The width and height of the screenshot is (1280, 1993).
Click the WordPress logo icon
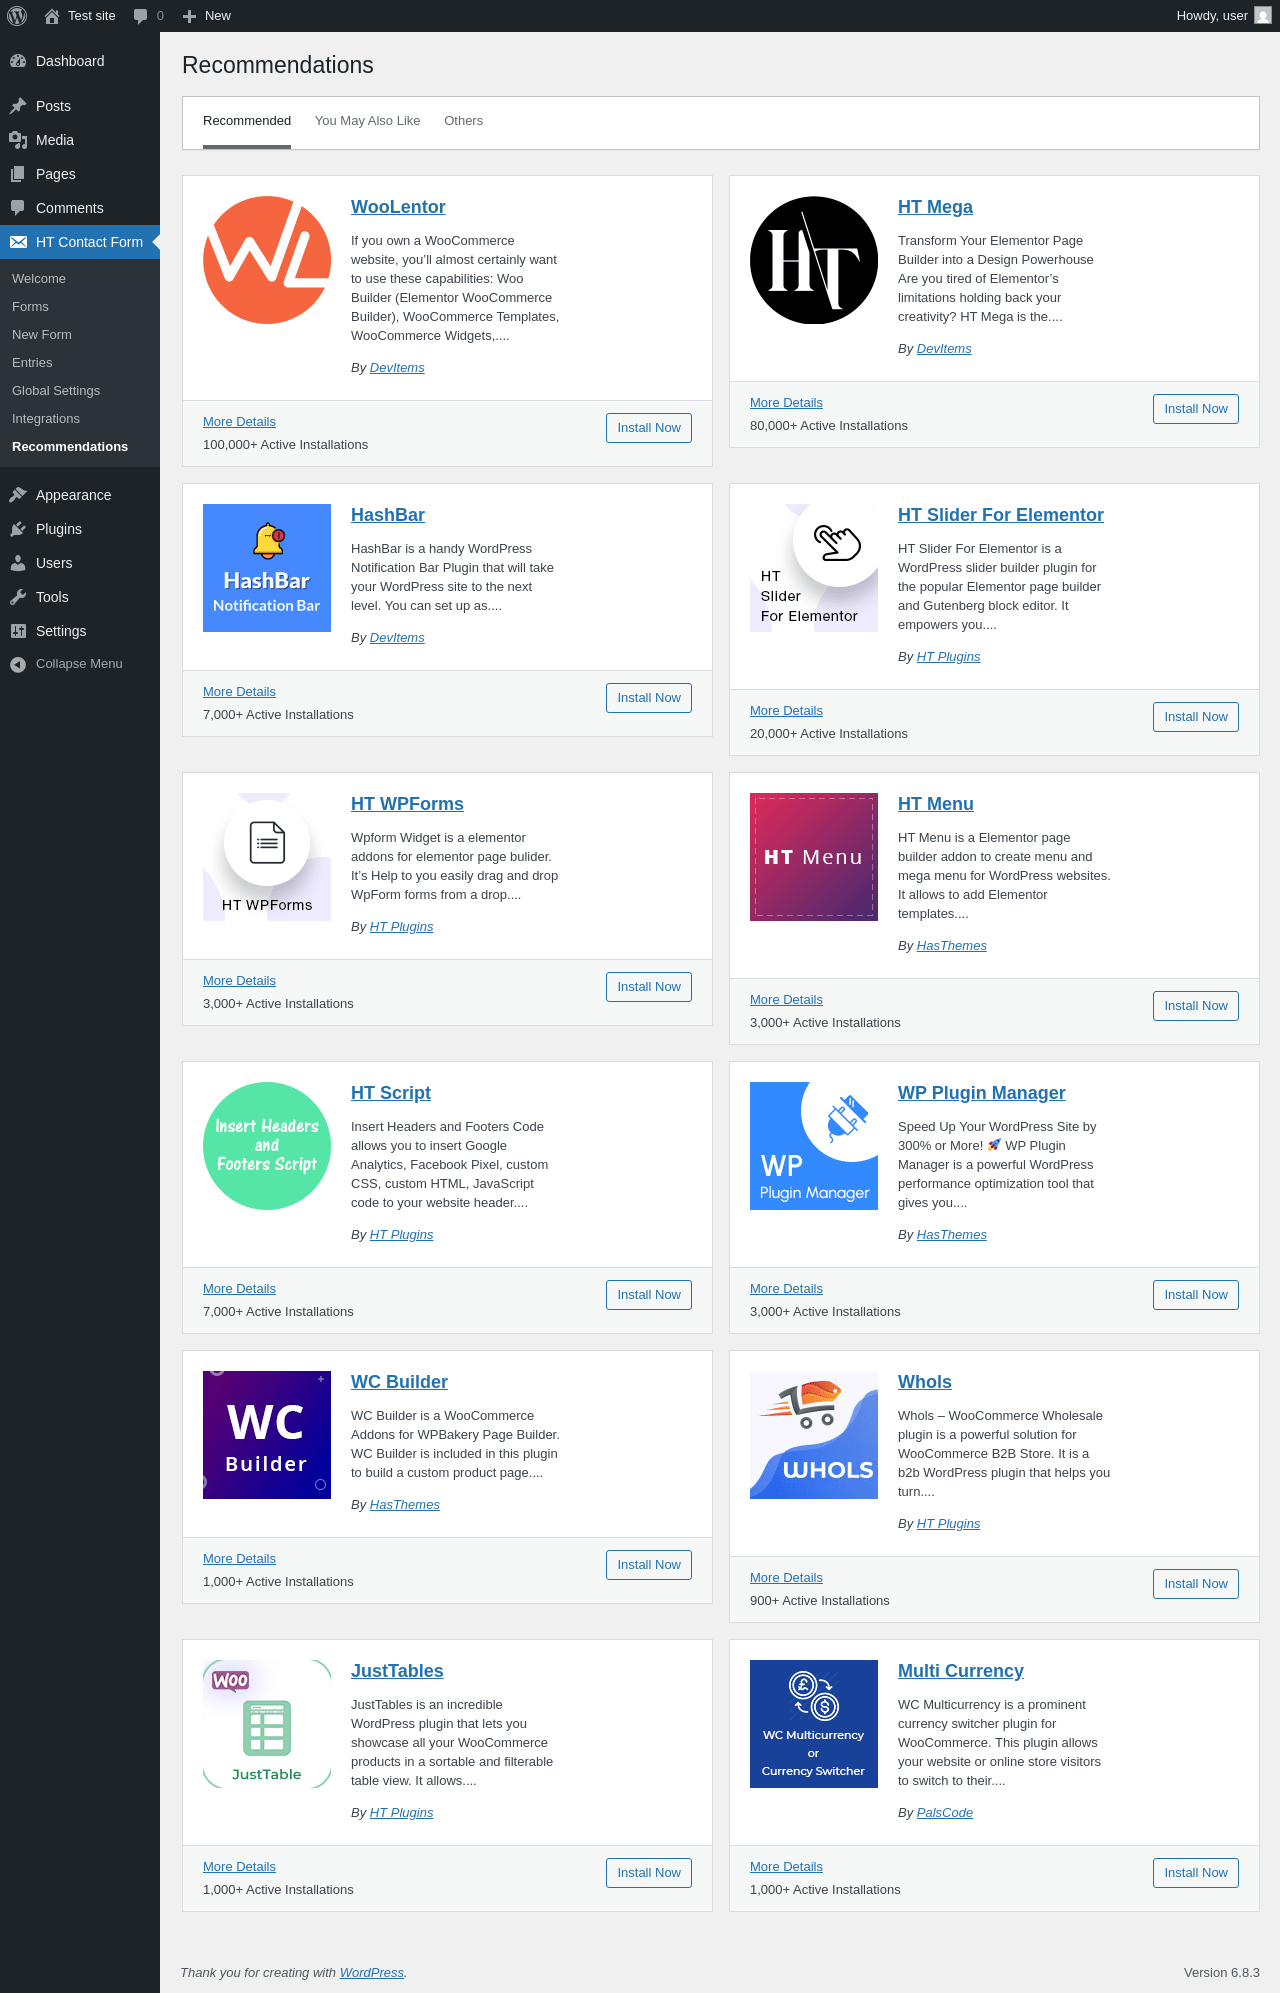(x=17, y=16)
